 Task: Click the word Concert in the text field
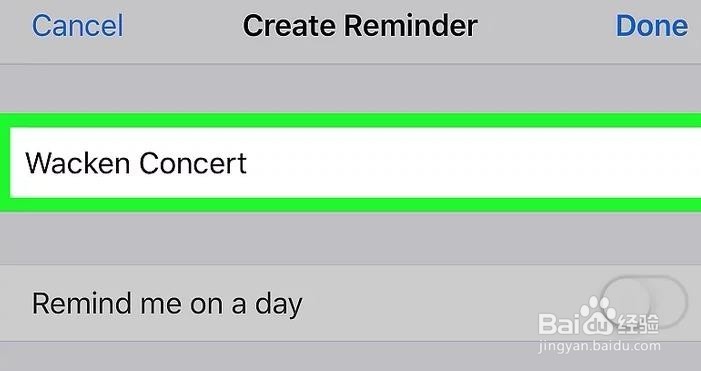click(193, 163)
